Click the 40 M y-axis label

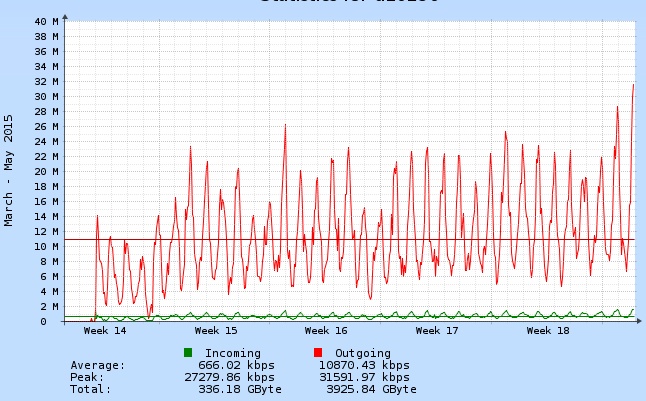45,21
